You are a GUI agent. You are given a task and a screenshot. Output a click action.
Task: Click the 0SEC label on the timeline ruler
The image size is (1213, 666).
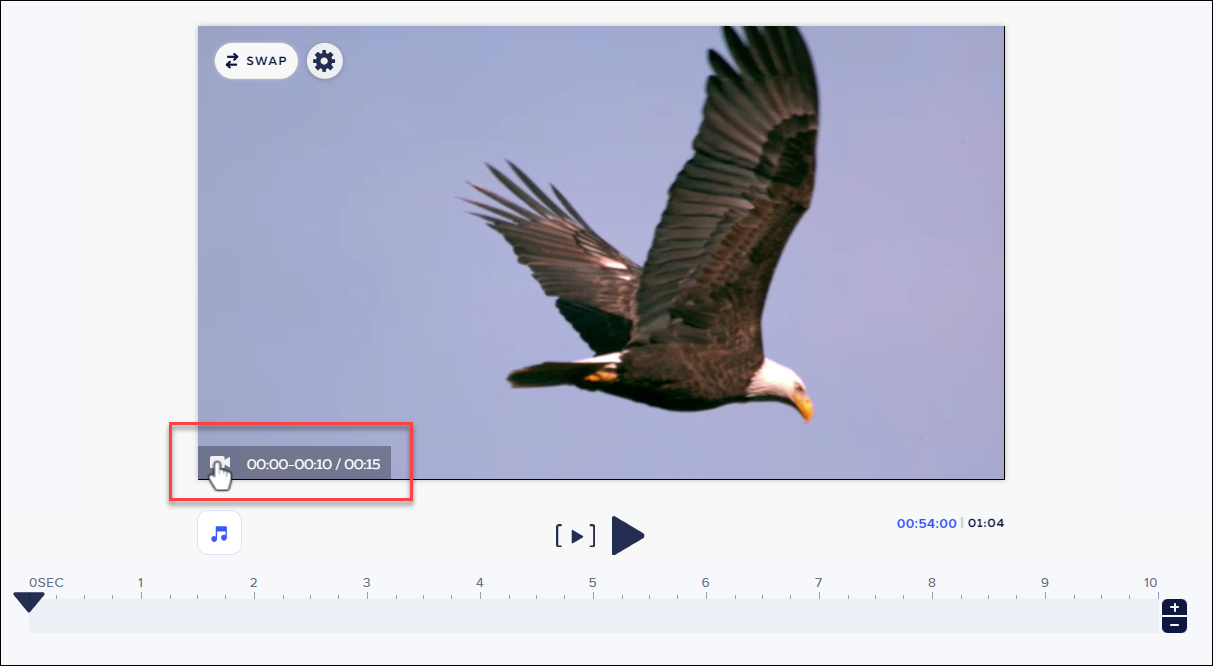tap(46, 582)
